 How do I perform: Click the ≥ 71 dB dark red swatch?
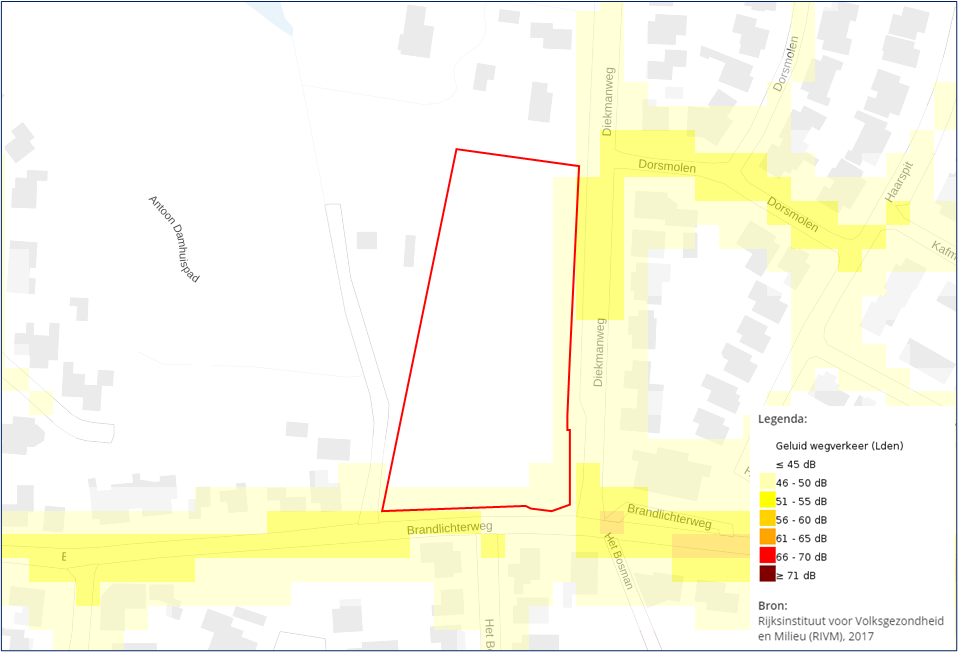coord(767,575)
